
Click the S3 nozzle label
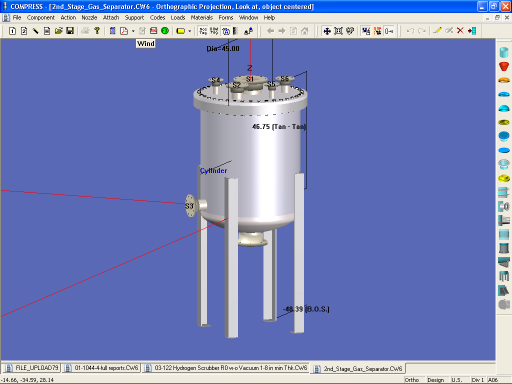189,206
